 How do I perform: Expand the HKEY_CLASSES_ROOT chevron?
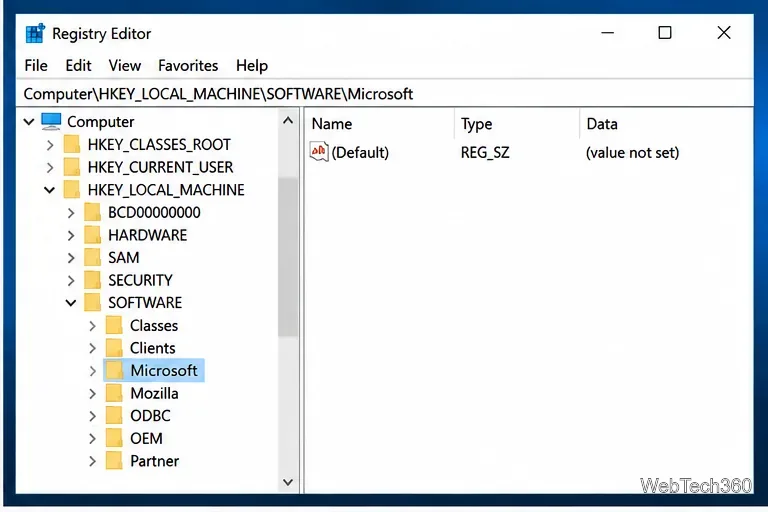(50, 145)
